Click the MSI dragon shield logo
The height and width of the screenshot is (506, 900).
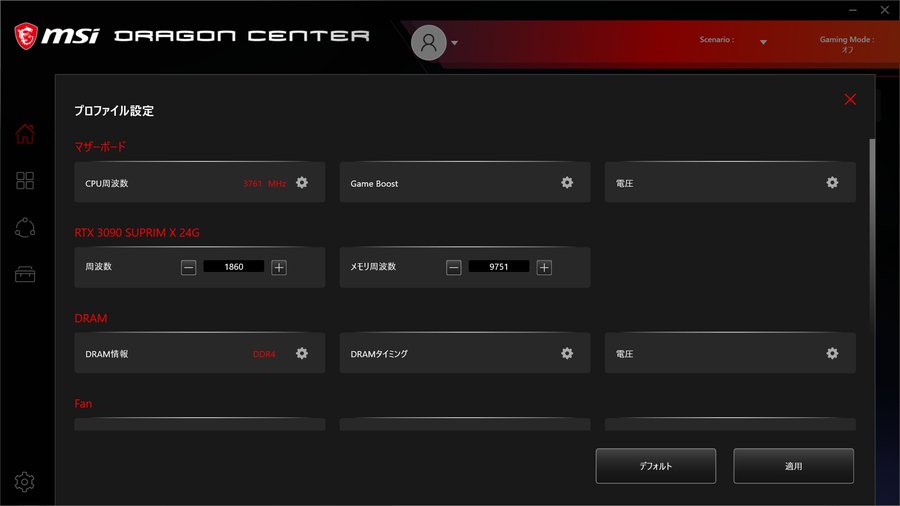pos(26,36)
